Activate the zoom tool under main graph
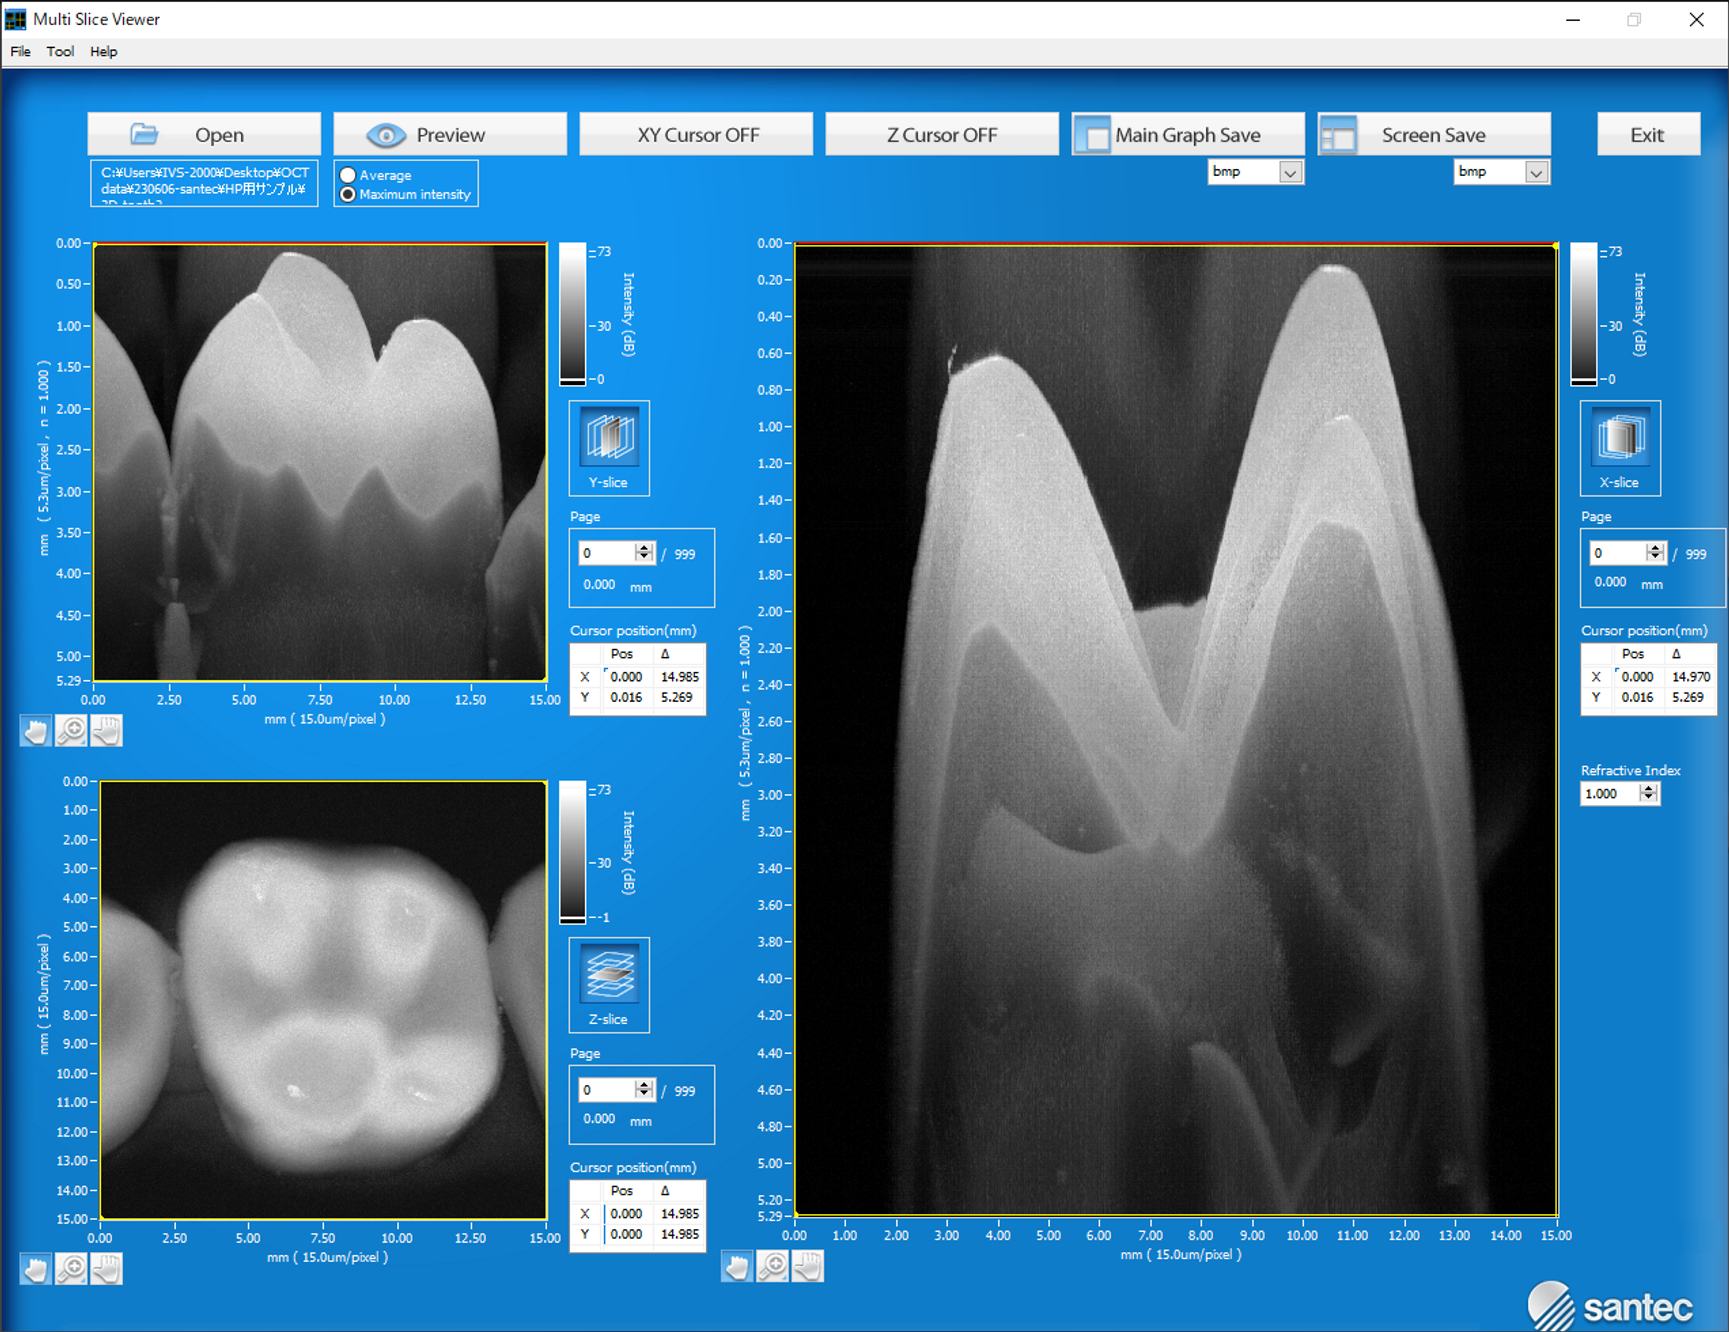This screenshot has height=1332, width=1729. point(773,1267)
